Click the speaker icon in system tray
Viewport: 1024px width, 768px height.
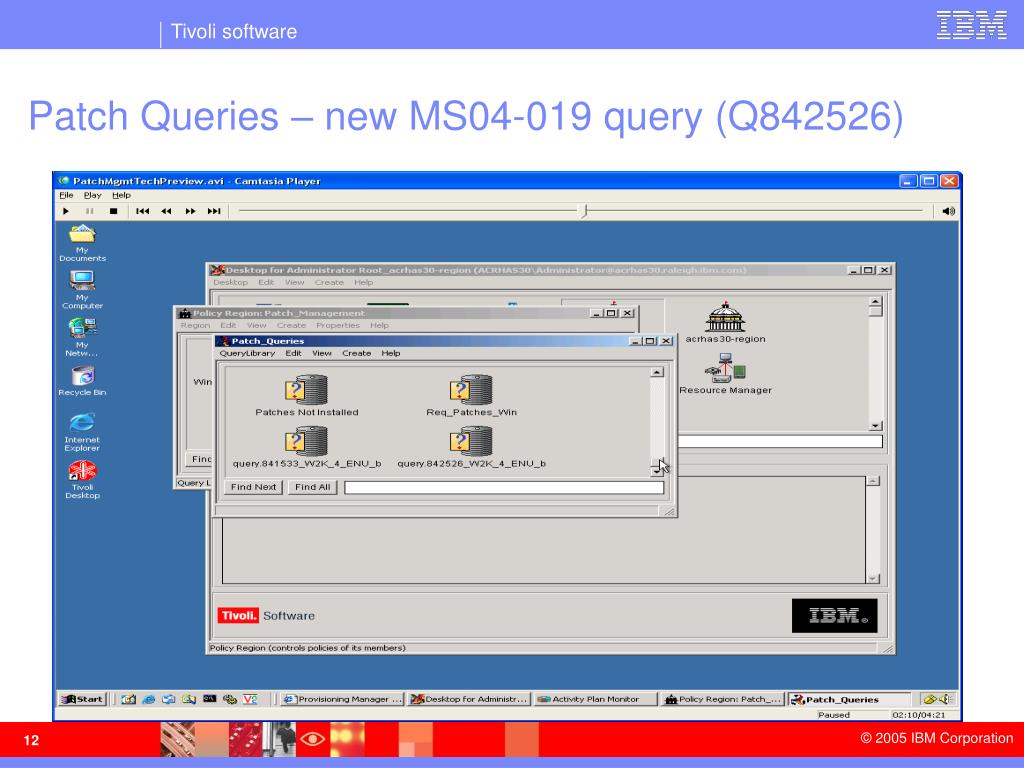point(944,699)
